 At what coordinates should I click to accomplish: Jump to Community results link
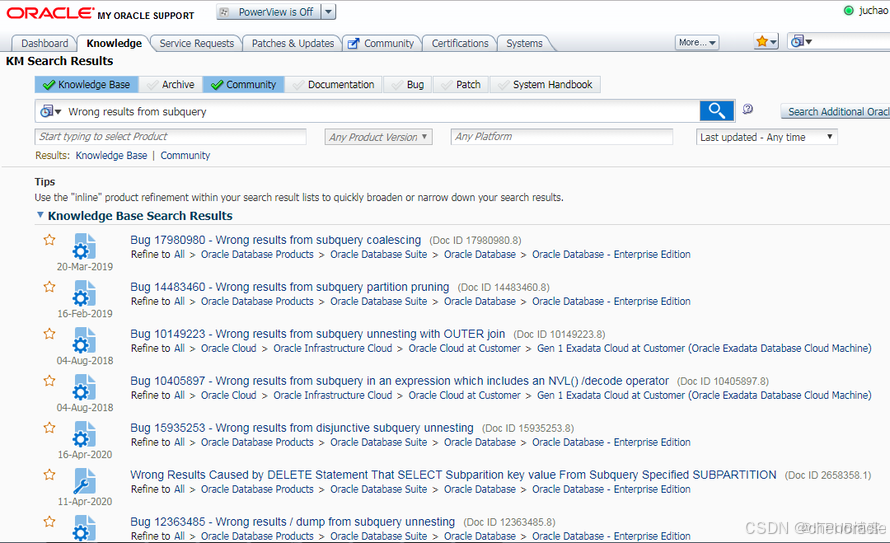[185, 155]
